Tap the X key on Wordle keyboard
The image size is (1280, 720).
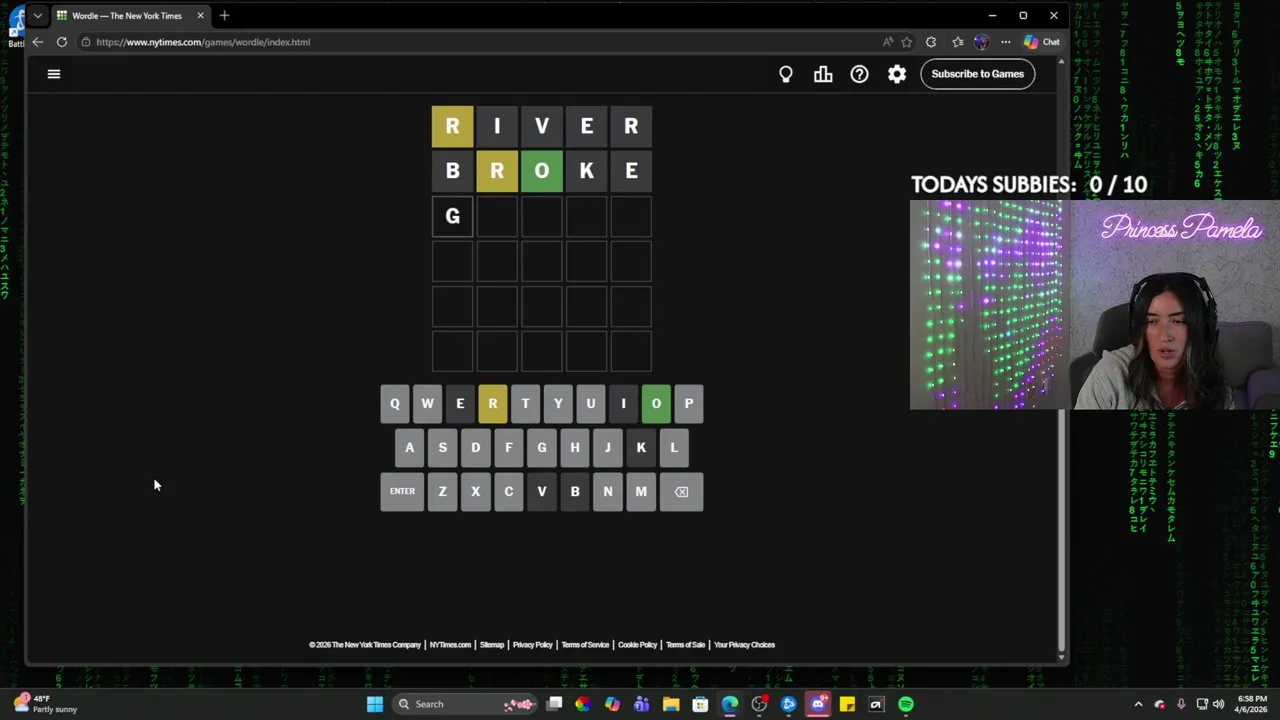476,492
